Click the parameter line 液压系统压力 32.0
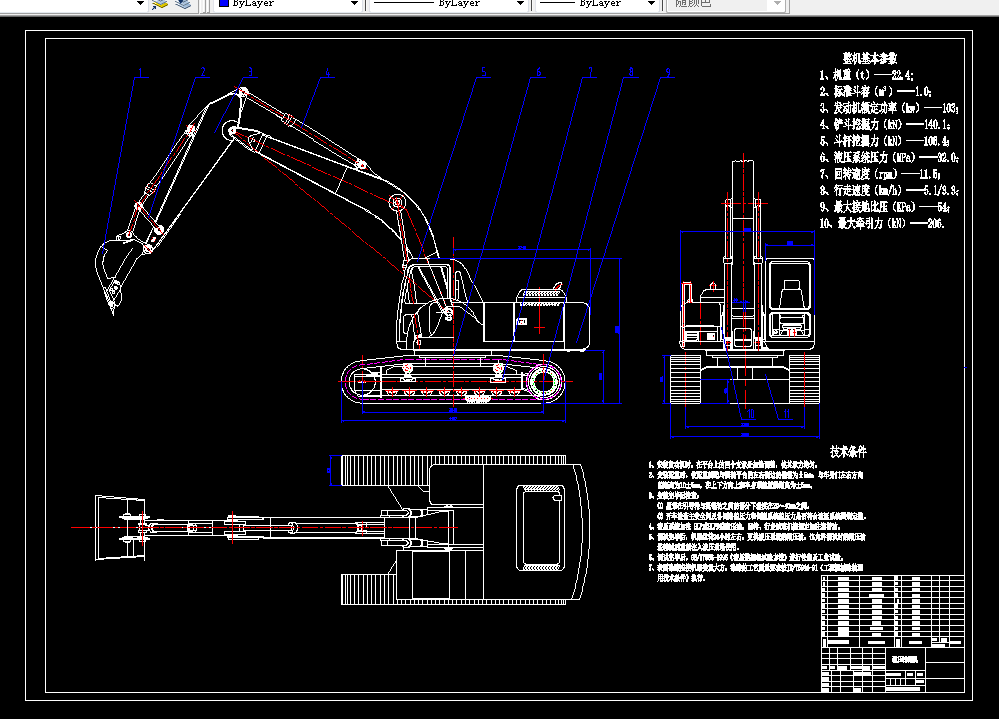This screenshot has width=999, height=719. pos(889,157)
